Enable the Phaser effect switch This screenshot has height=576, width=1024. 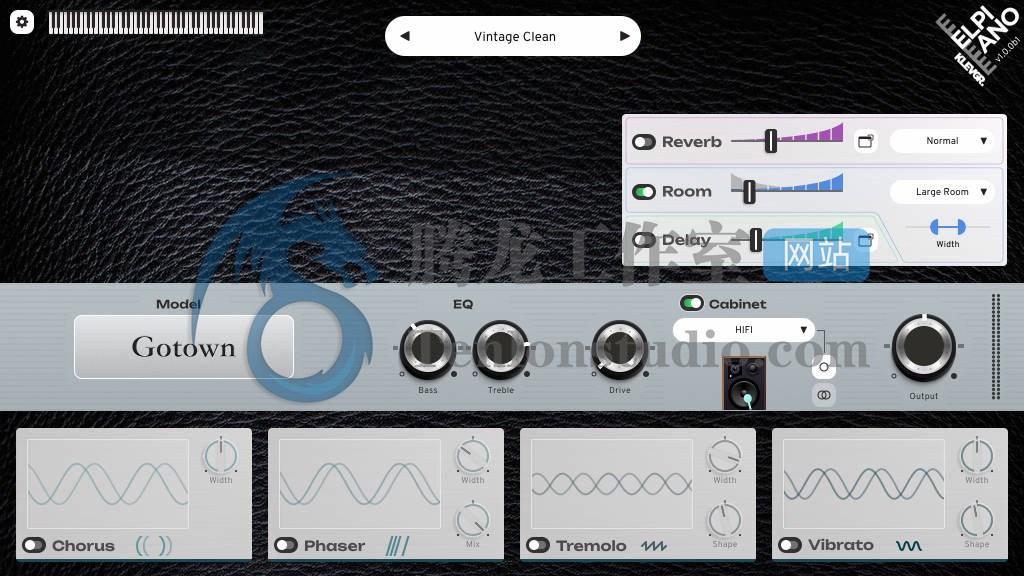click(x=286, y=545)
